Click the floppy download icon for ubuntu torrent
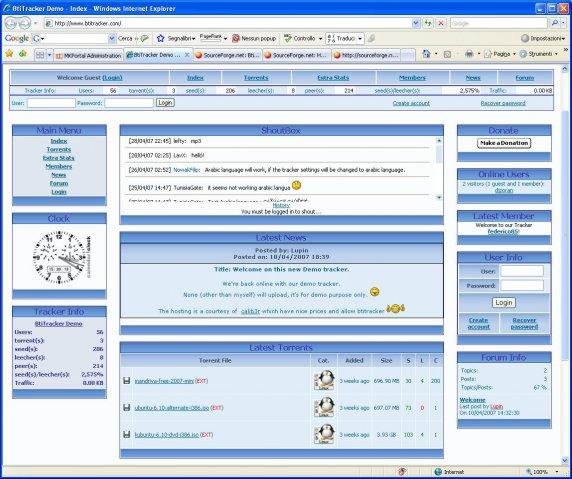Viewport: 572px width, 479px height. coord(127,407)
